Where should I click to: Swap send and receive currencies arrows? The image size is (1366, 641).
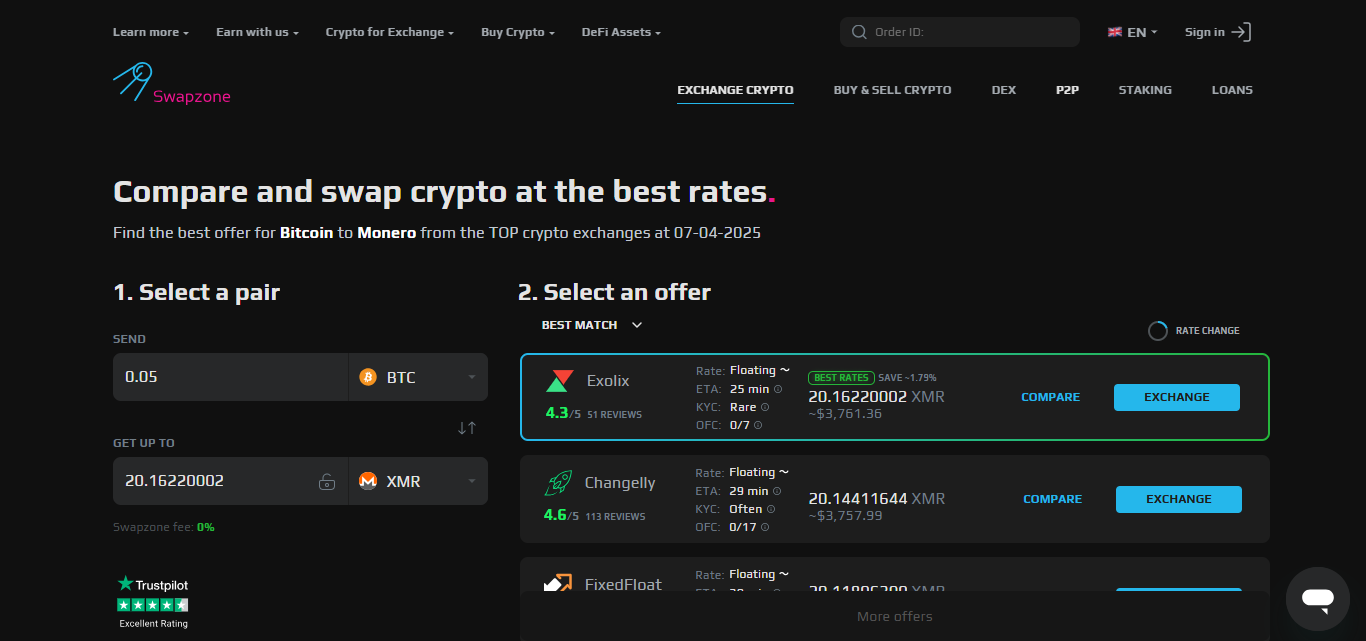[467, 428]
